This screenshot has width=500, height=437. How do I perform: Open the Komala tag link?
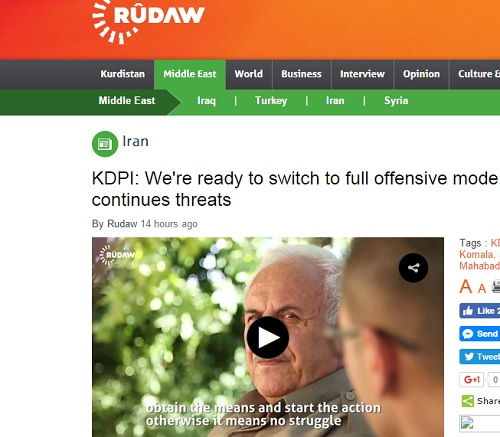476,255
